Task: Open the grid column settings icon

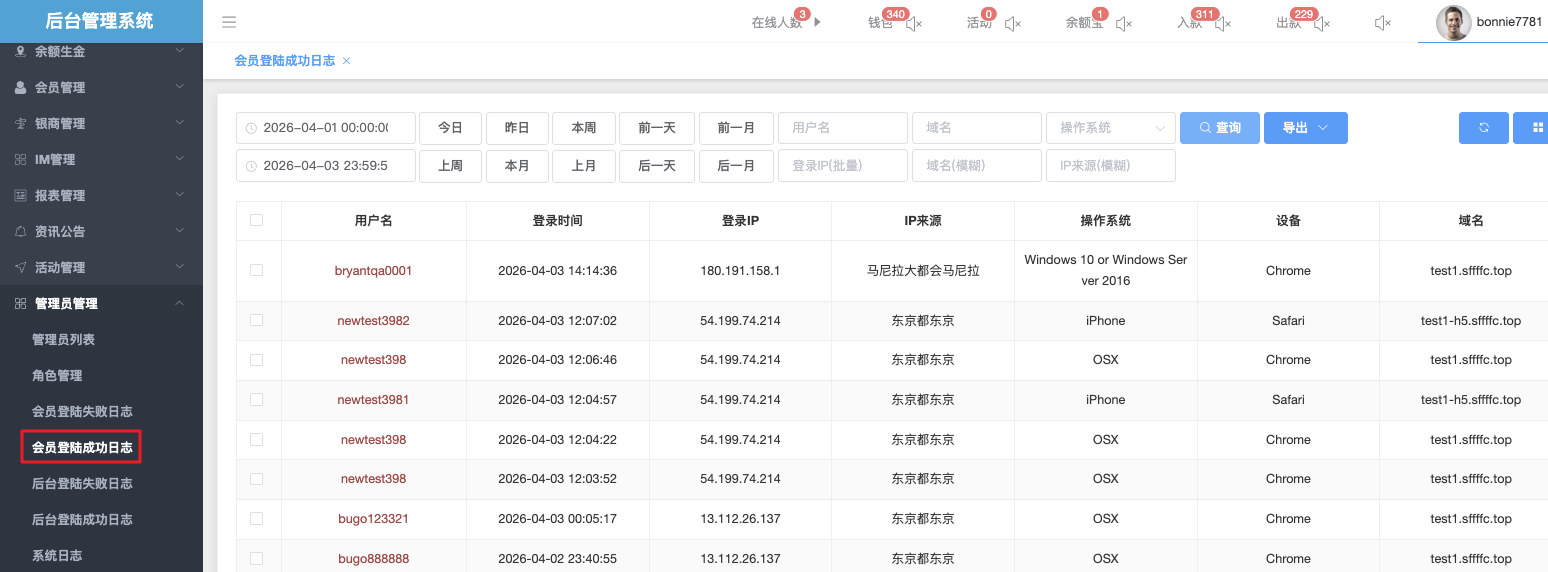Action: [x=1531, y=128]
